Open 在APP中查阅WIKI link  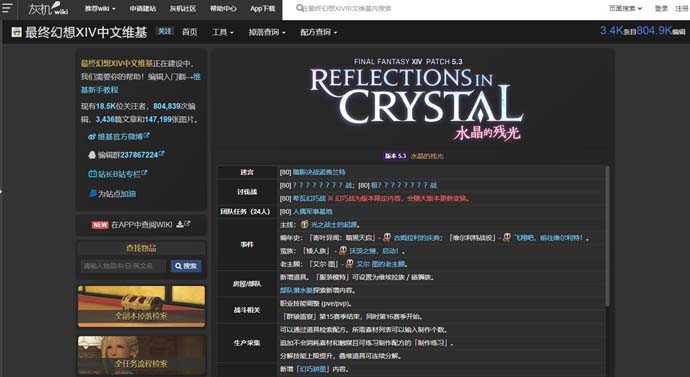click(x=142, y=225)
